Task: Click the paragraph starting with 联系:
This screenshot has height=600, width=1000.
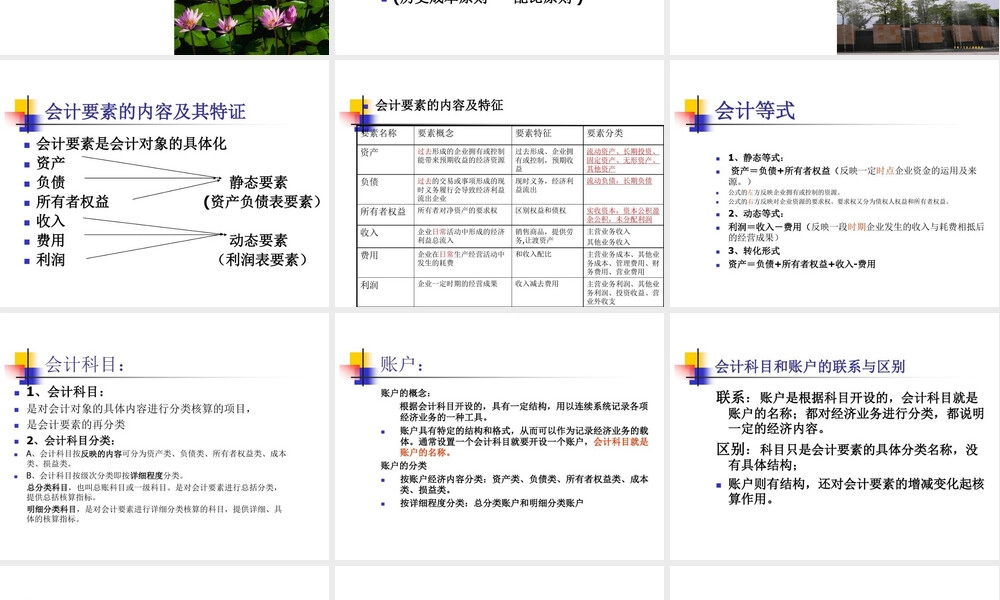Action: tap(850, 413)
